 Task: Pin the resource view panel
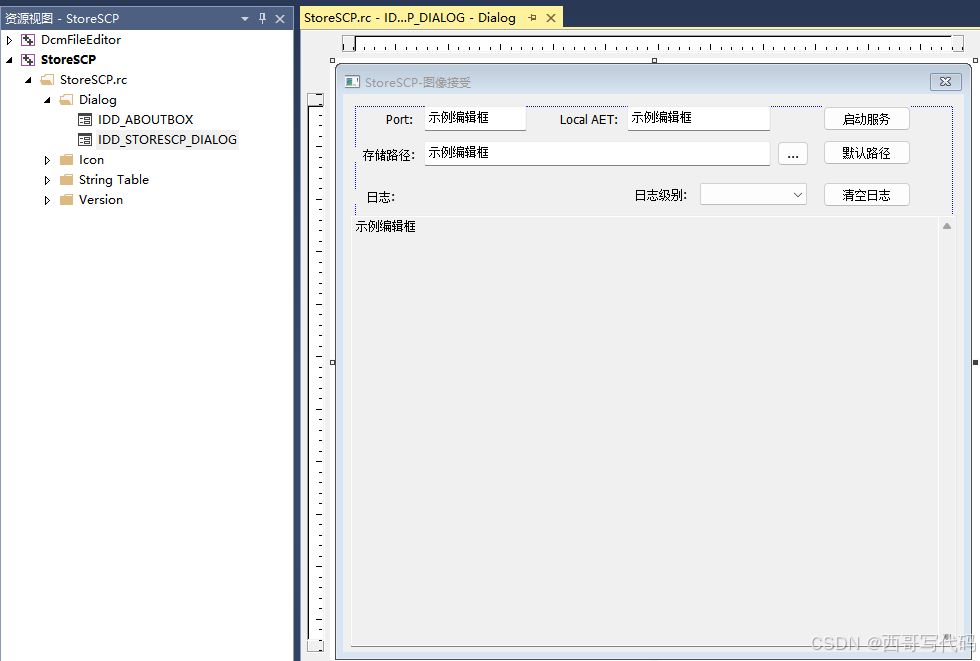coord(262,19)
